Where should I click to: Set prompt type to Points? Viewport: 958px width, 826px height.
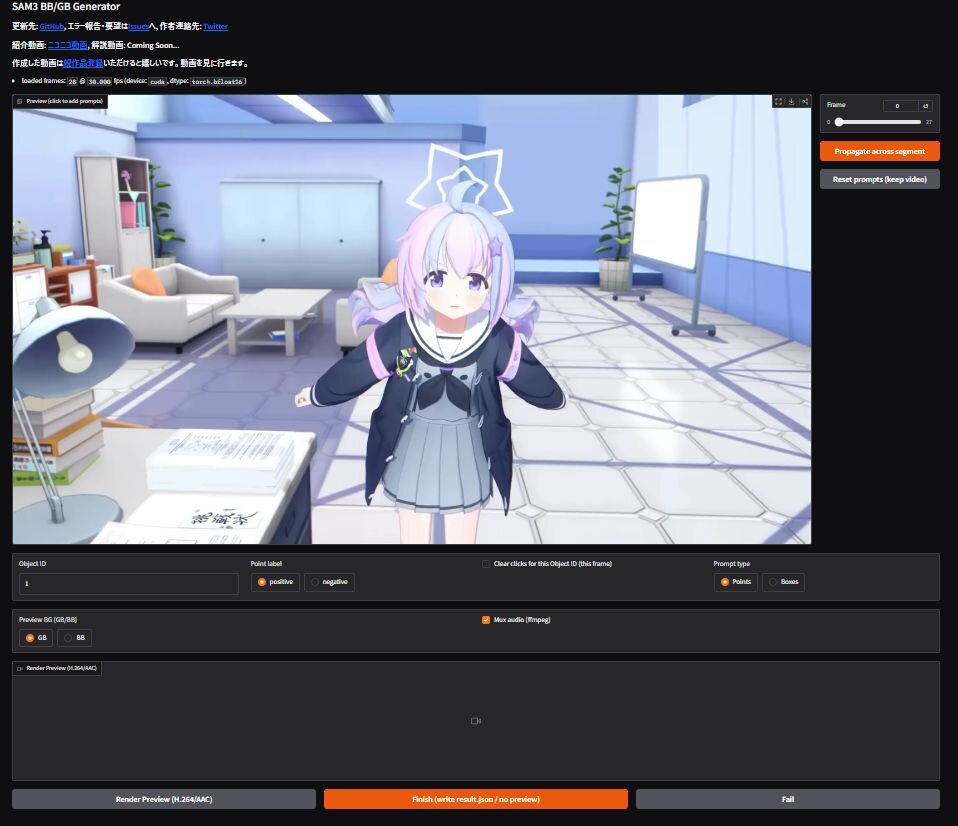(x=735, y=582)
